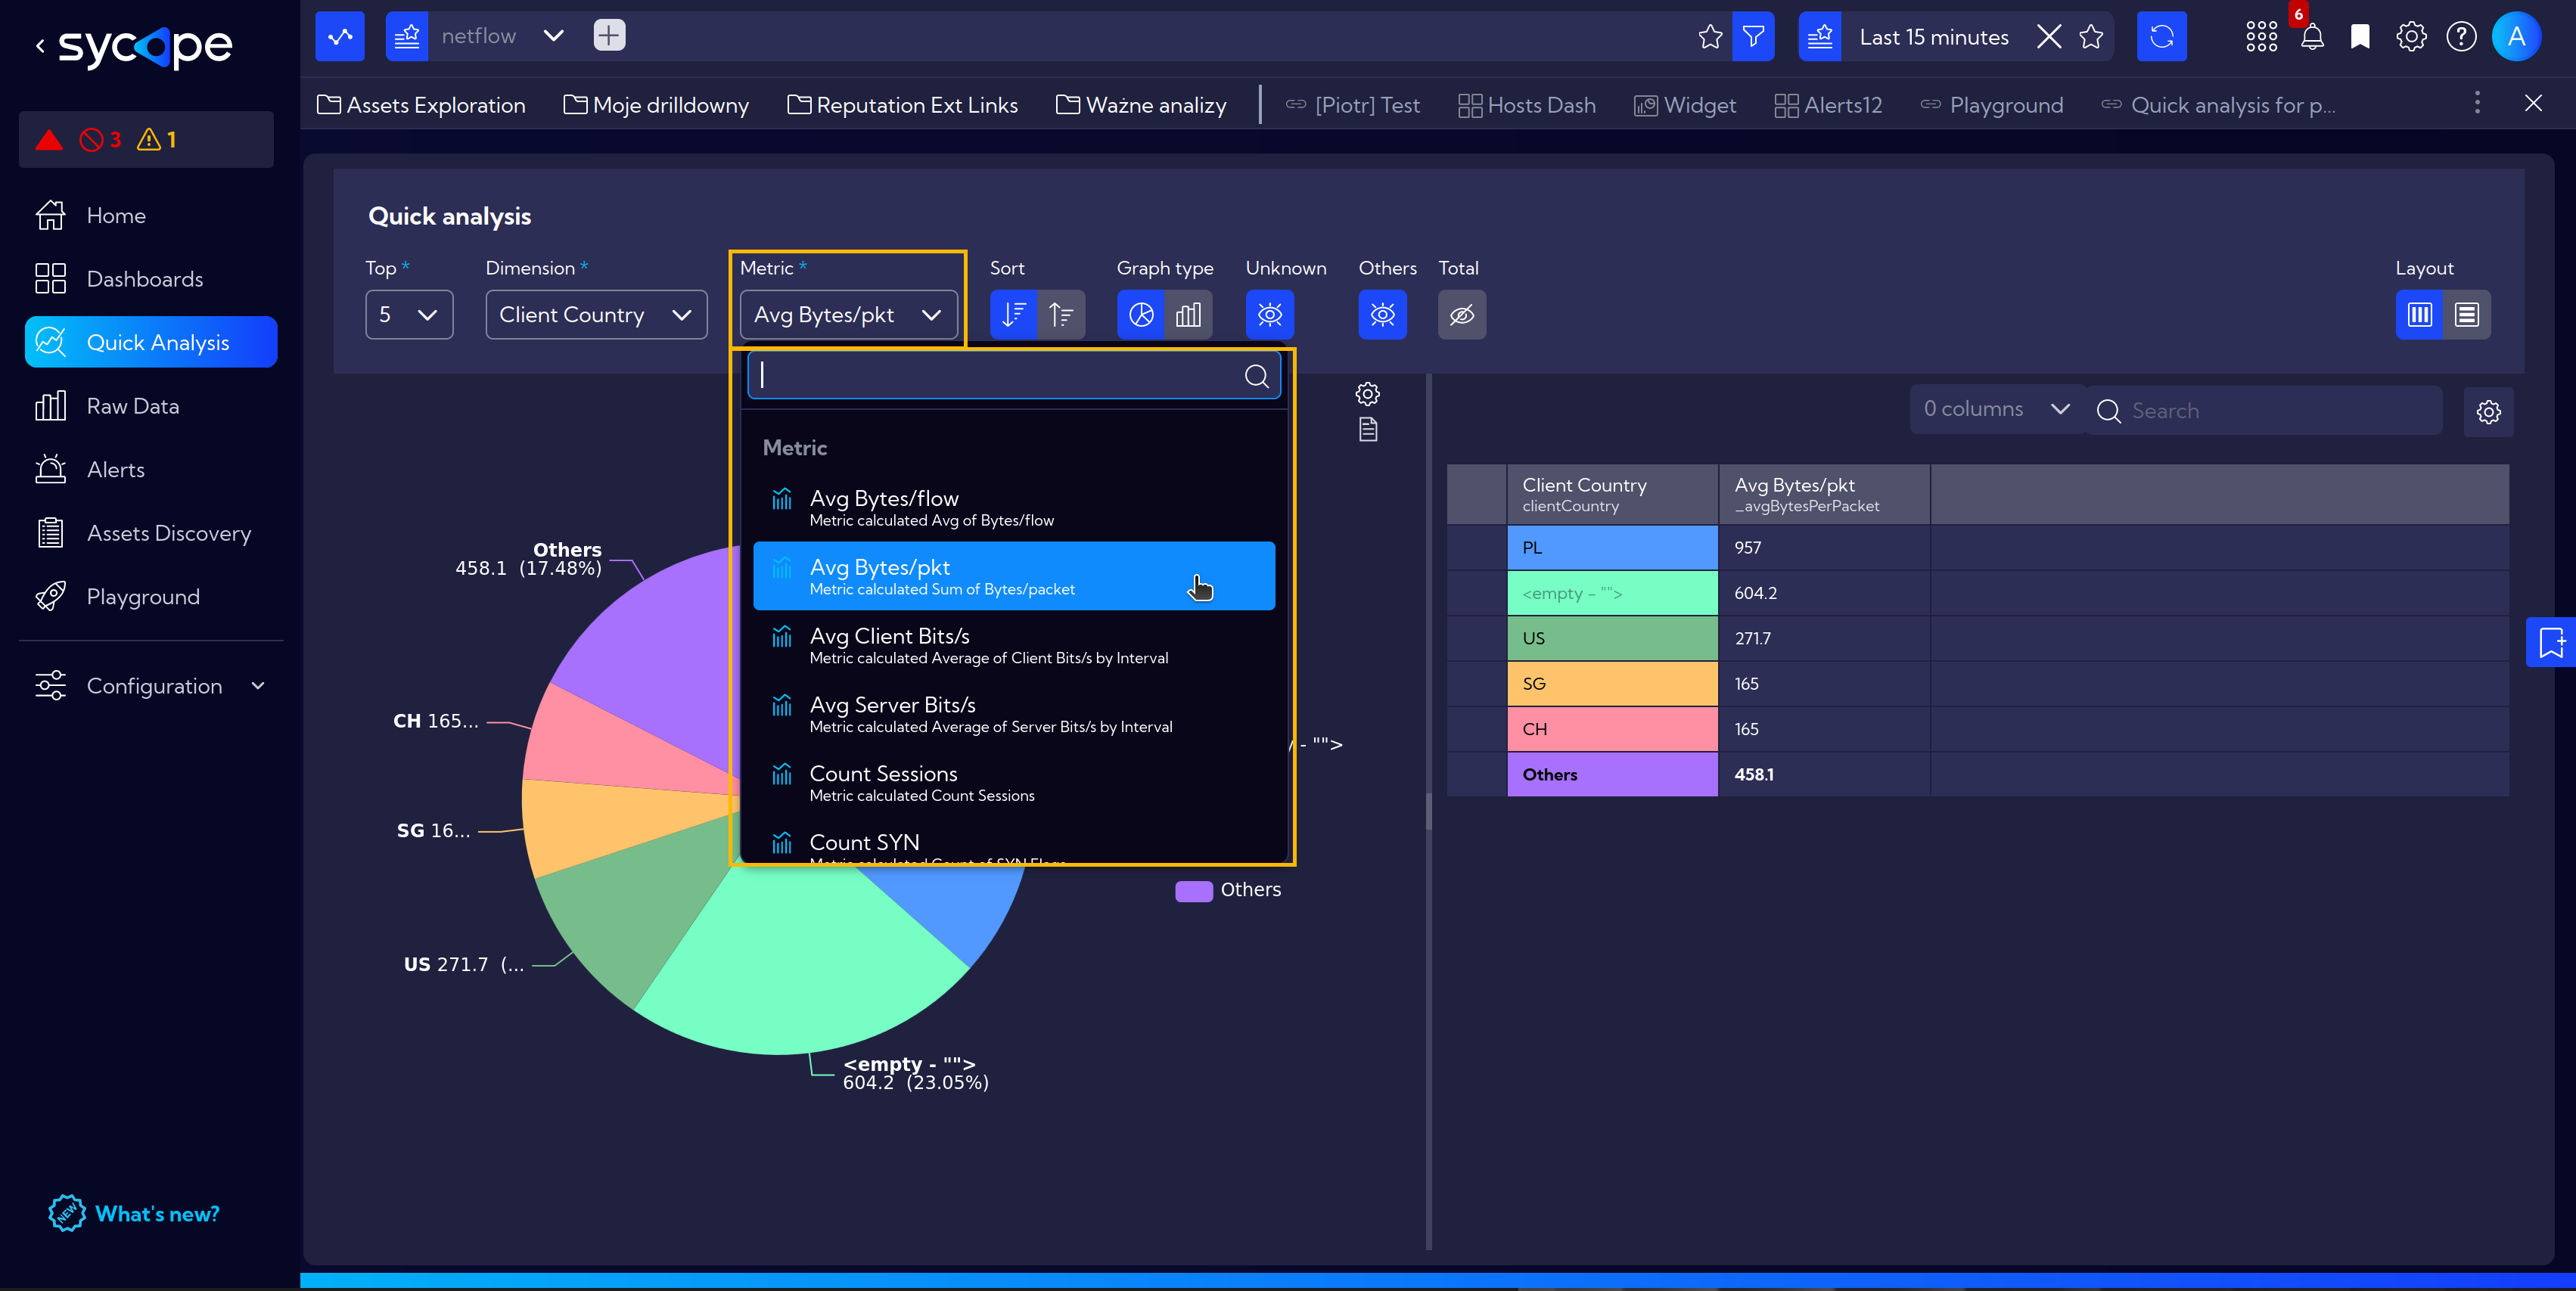Select descending sort order
2576x1291 pixels.
[1013, 315]
